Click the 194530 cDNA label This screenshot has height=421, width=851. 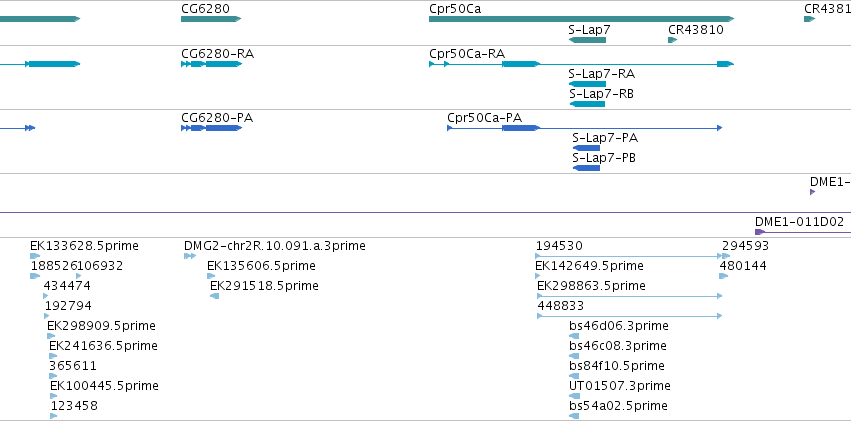[559, 246]
